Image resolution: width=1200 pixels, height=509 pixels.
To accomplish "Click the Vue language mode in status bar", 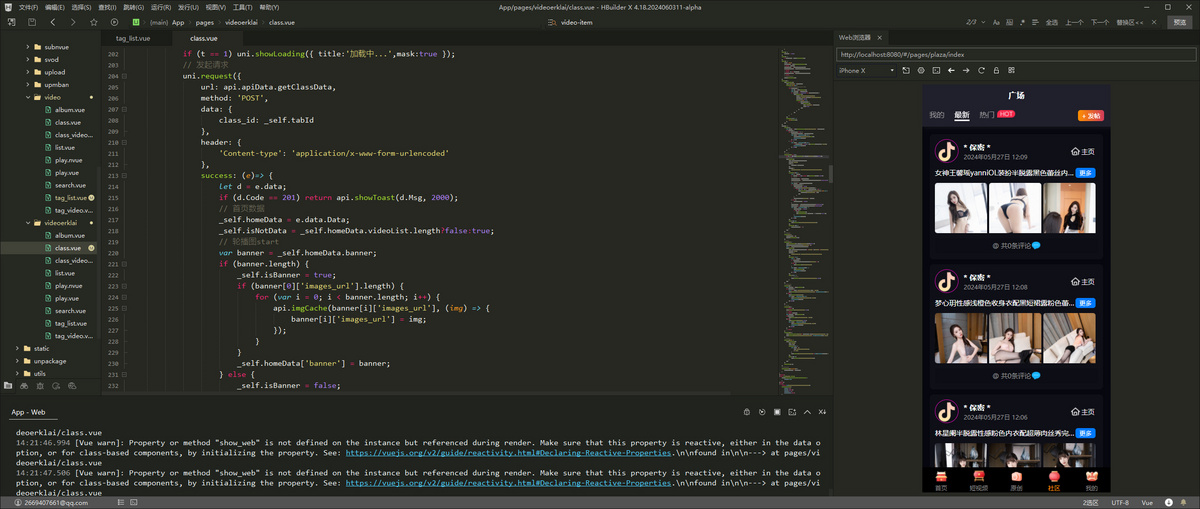I will (x=1147, y=502).
